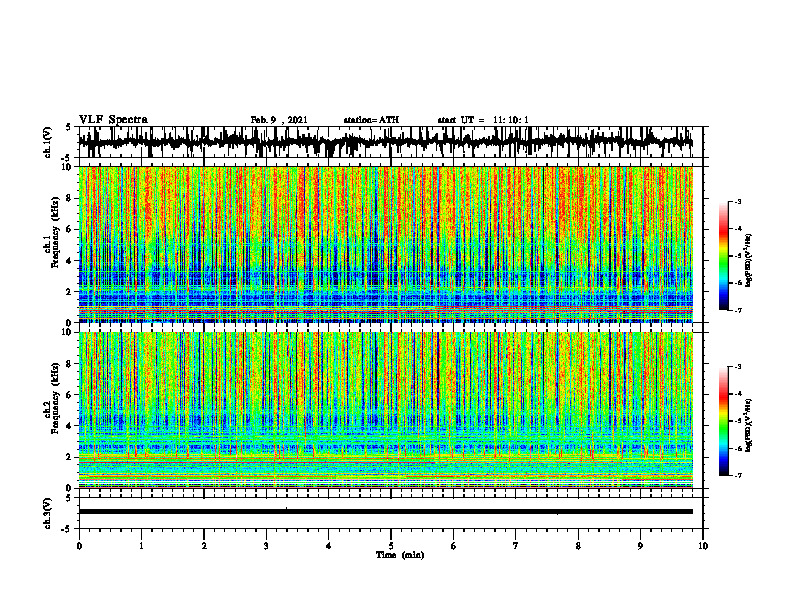Click time axis tick label "0"
Screen dimensions: 792x612
(79, 546)
